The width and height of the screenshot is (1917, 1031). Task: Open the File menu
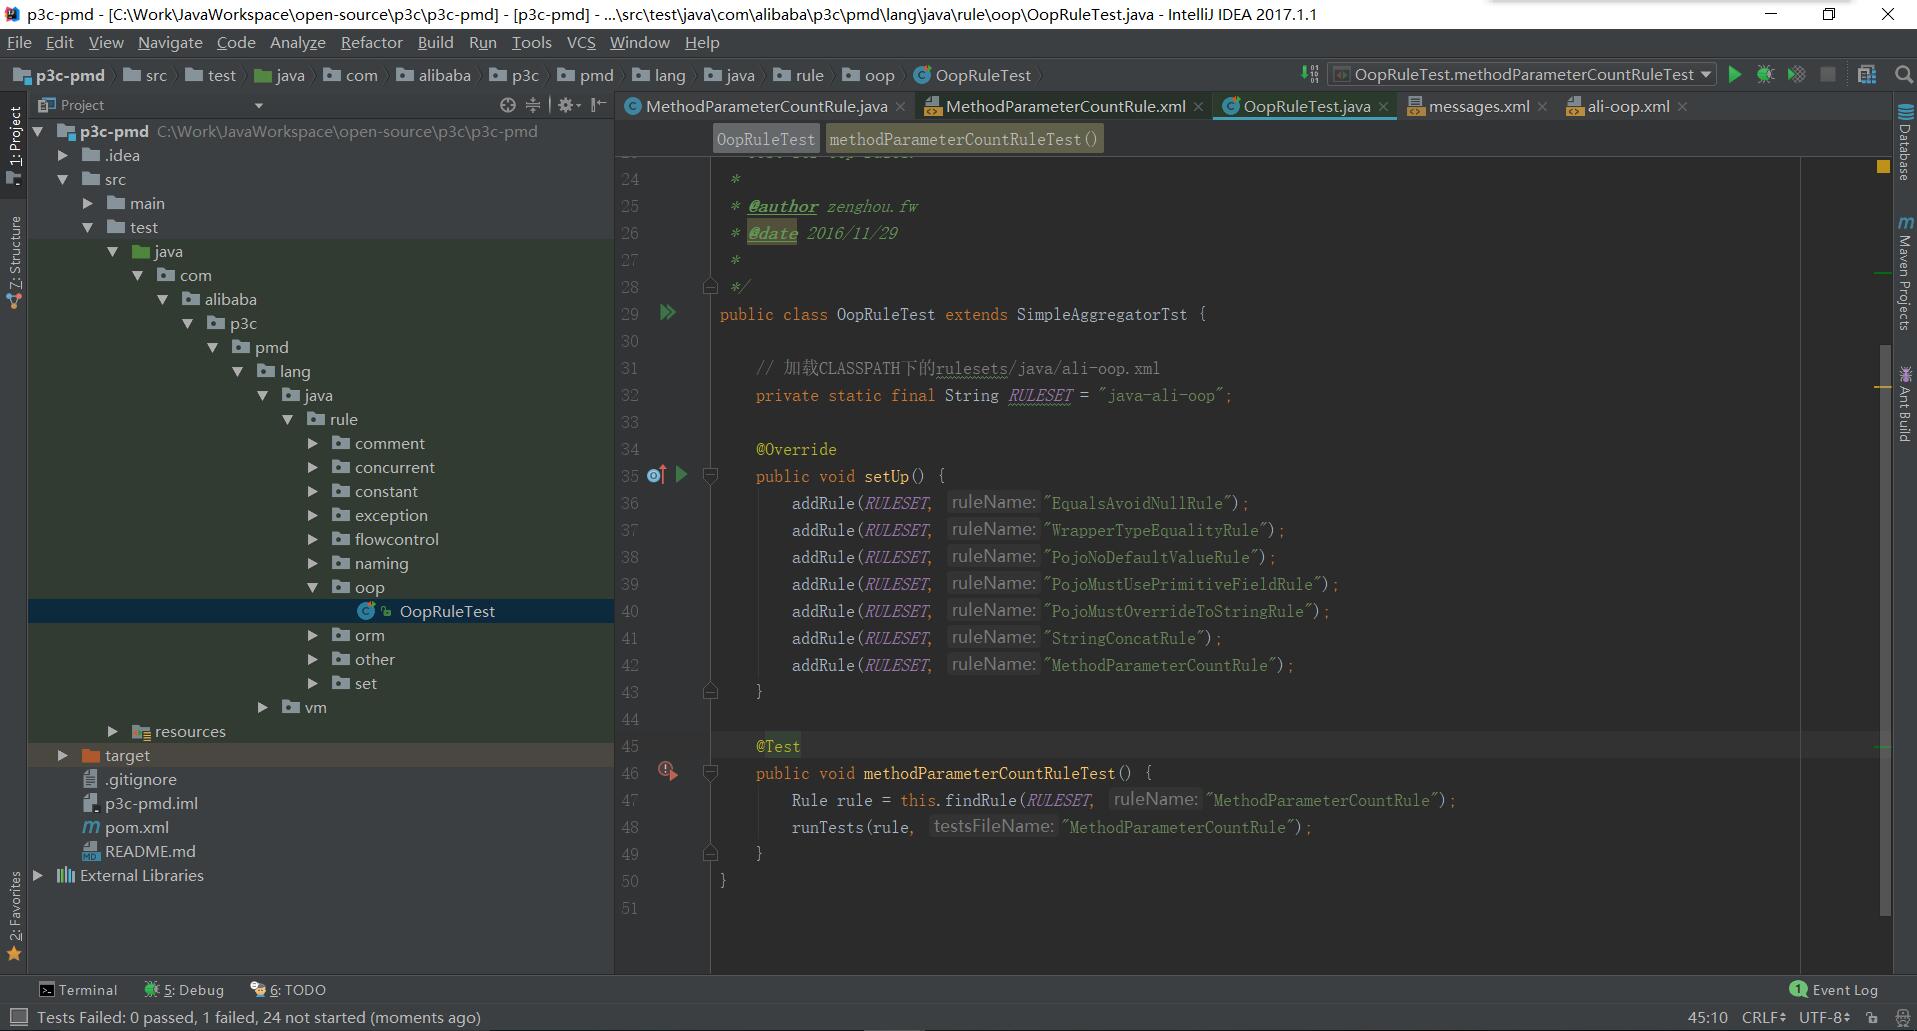click(19, 42)
